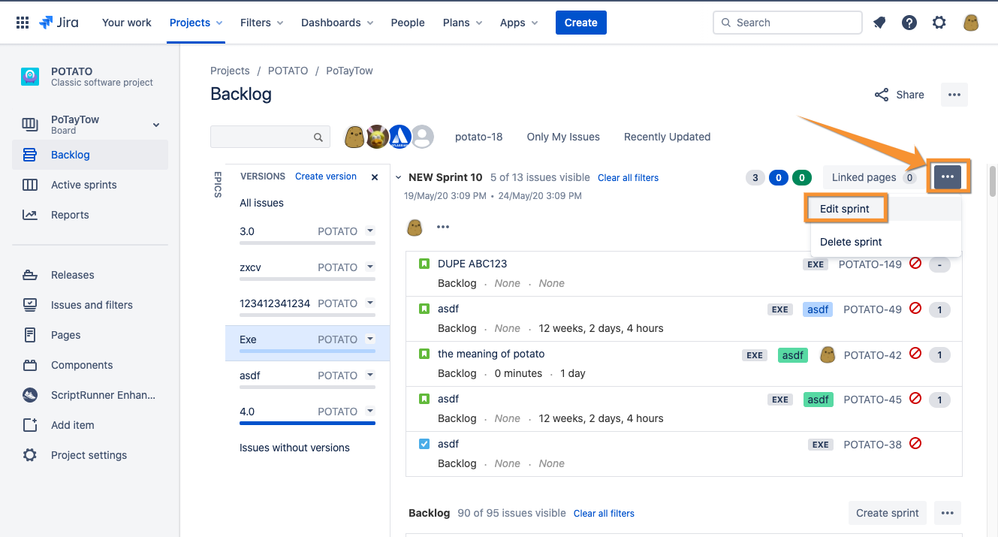Close the Versions panel with X
The image size is (998, 537).
[x=375, y=177]
